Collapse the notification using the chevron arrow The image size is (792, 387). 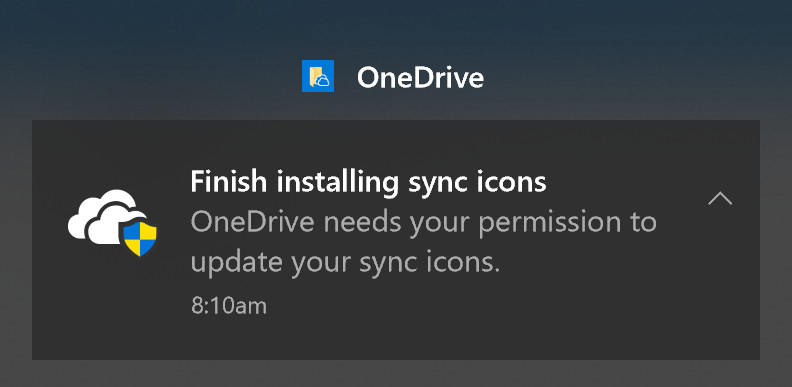point(720,199)
